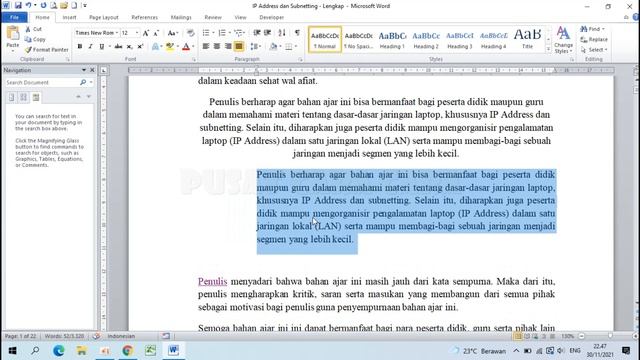Switch to the Page Layout tab
Screen dimensions: 640x360
click(104, 18)
